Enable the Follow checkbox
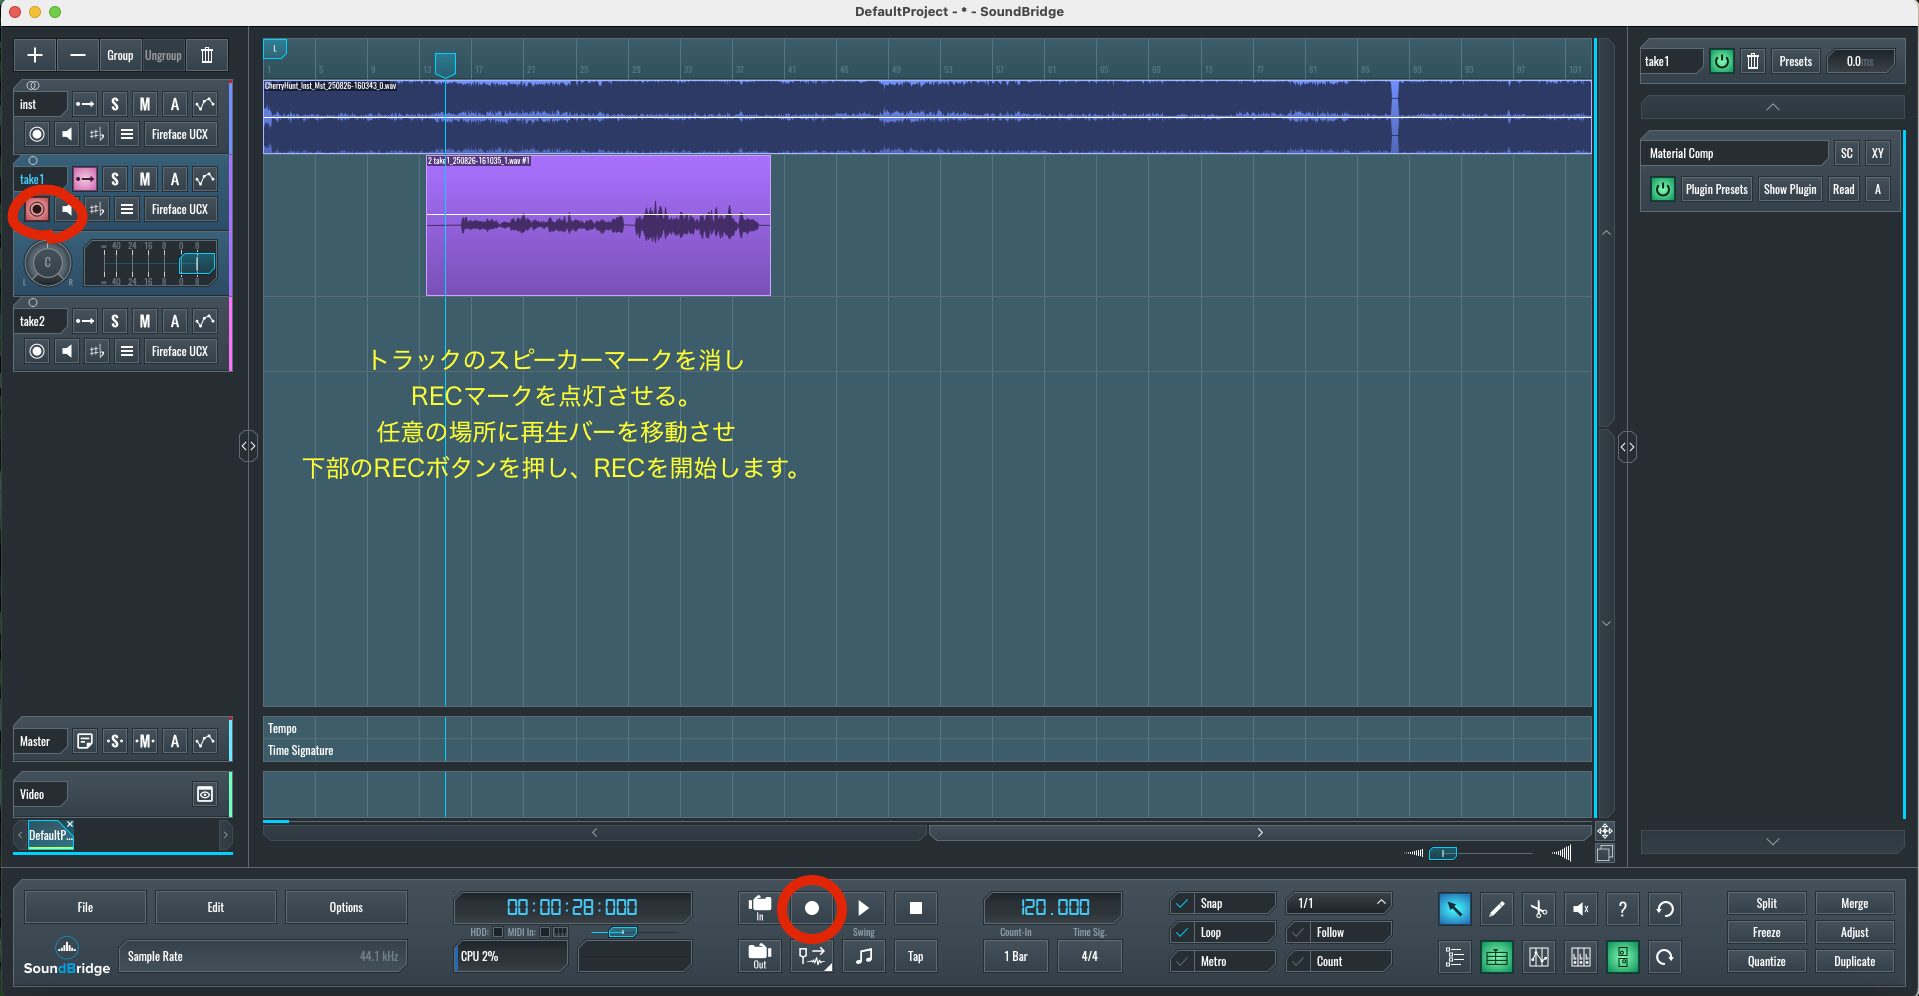Screen dimensions: 1919x996 (x=1298, y=932)
